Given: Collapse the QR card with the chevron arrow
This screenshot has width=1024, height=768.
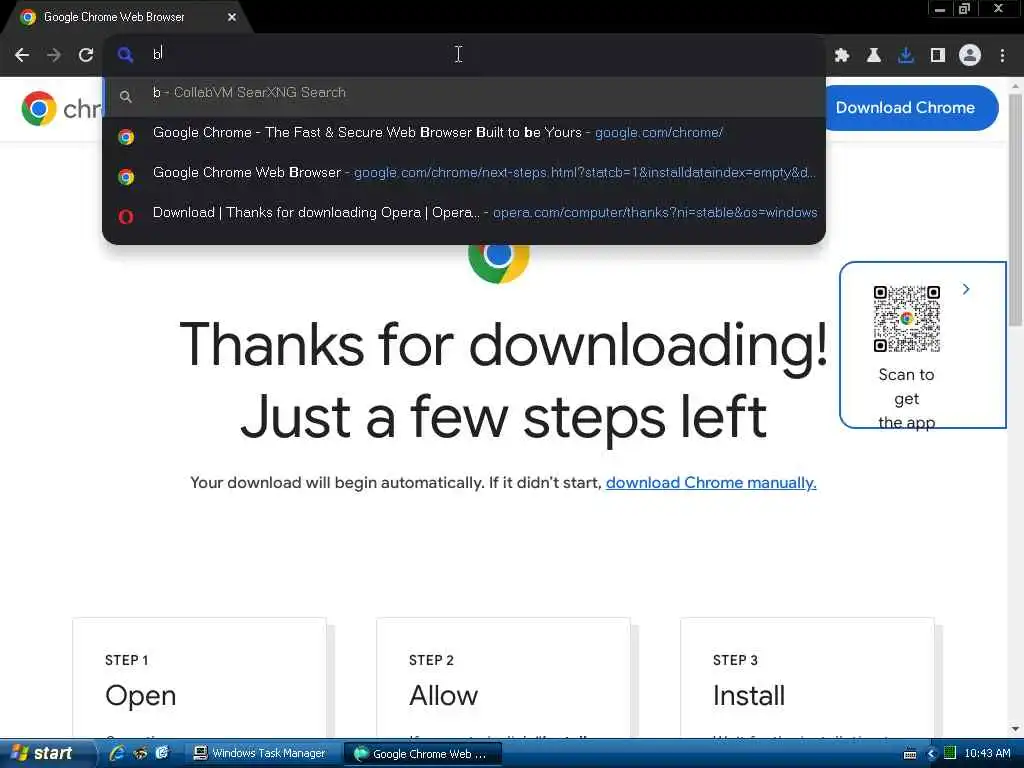Looking at the screenshot, I should click(966, 289).
